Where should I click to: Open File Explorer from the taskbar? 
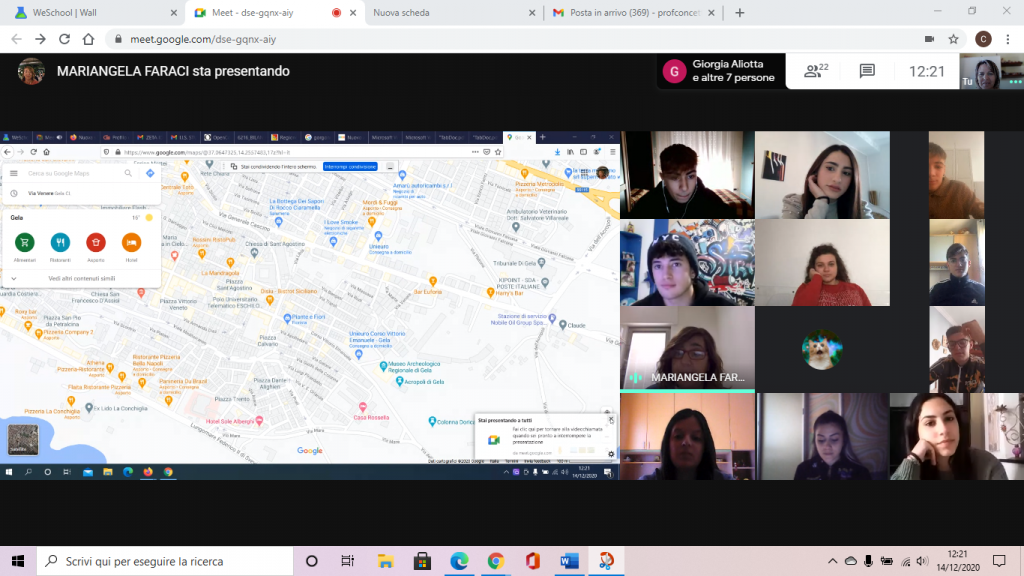point(385,561)
